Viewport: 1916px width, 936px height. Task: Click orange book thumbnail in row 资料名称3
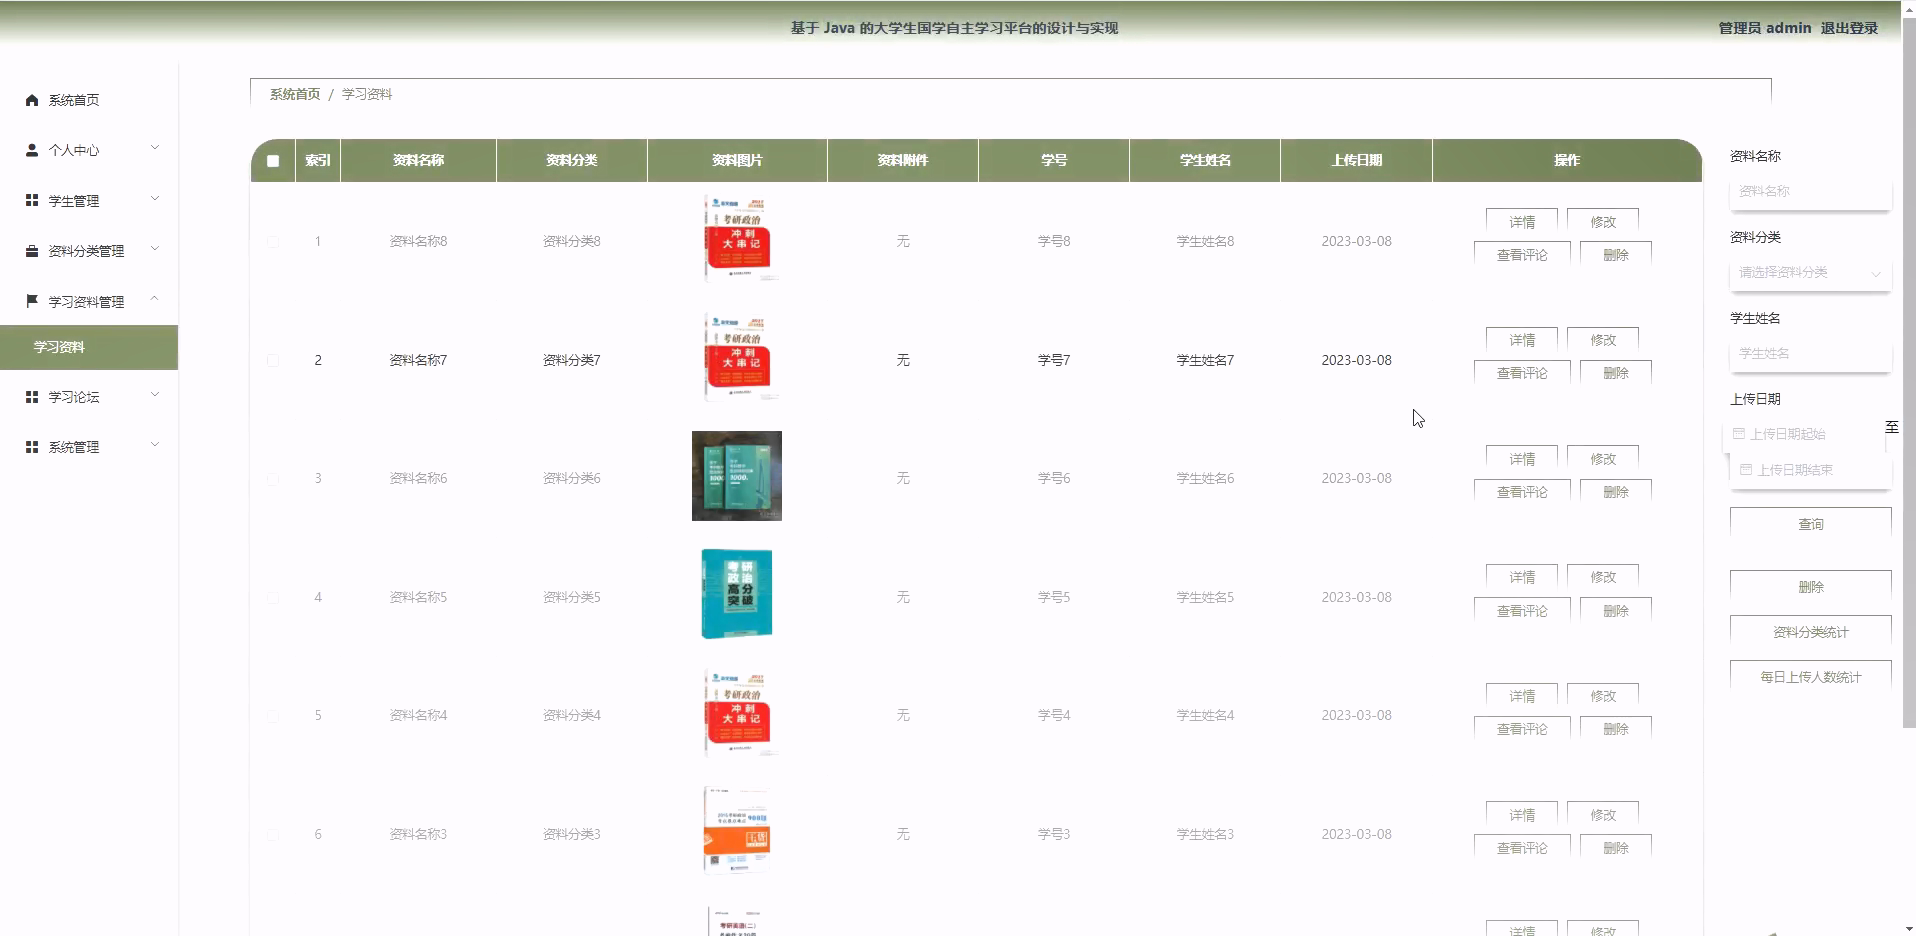[737, 831]
